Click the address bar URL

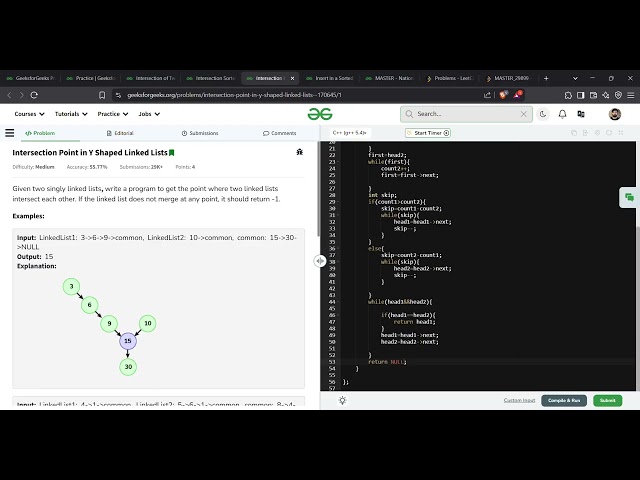[x=234, y=95]
